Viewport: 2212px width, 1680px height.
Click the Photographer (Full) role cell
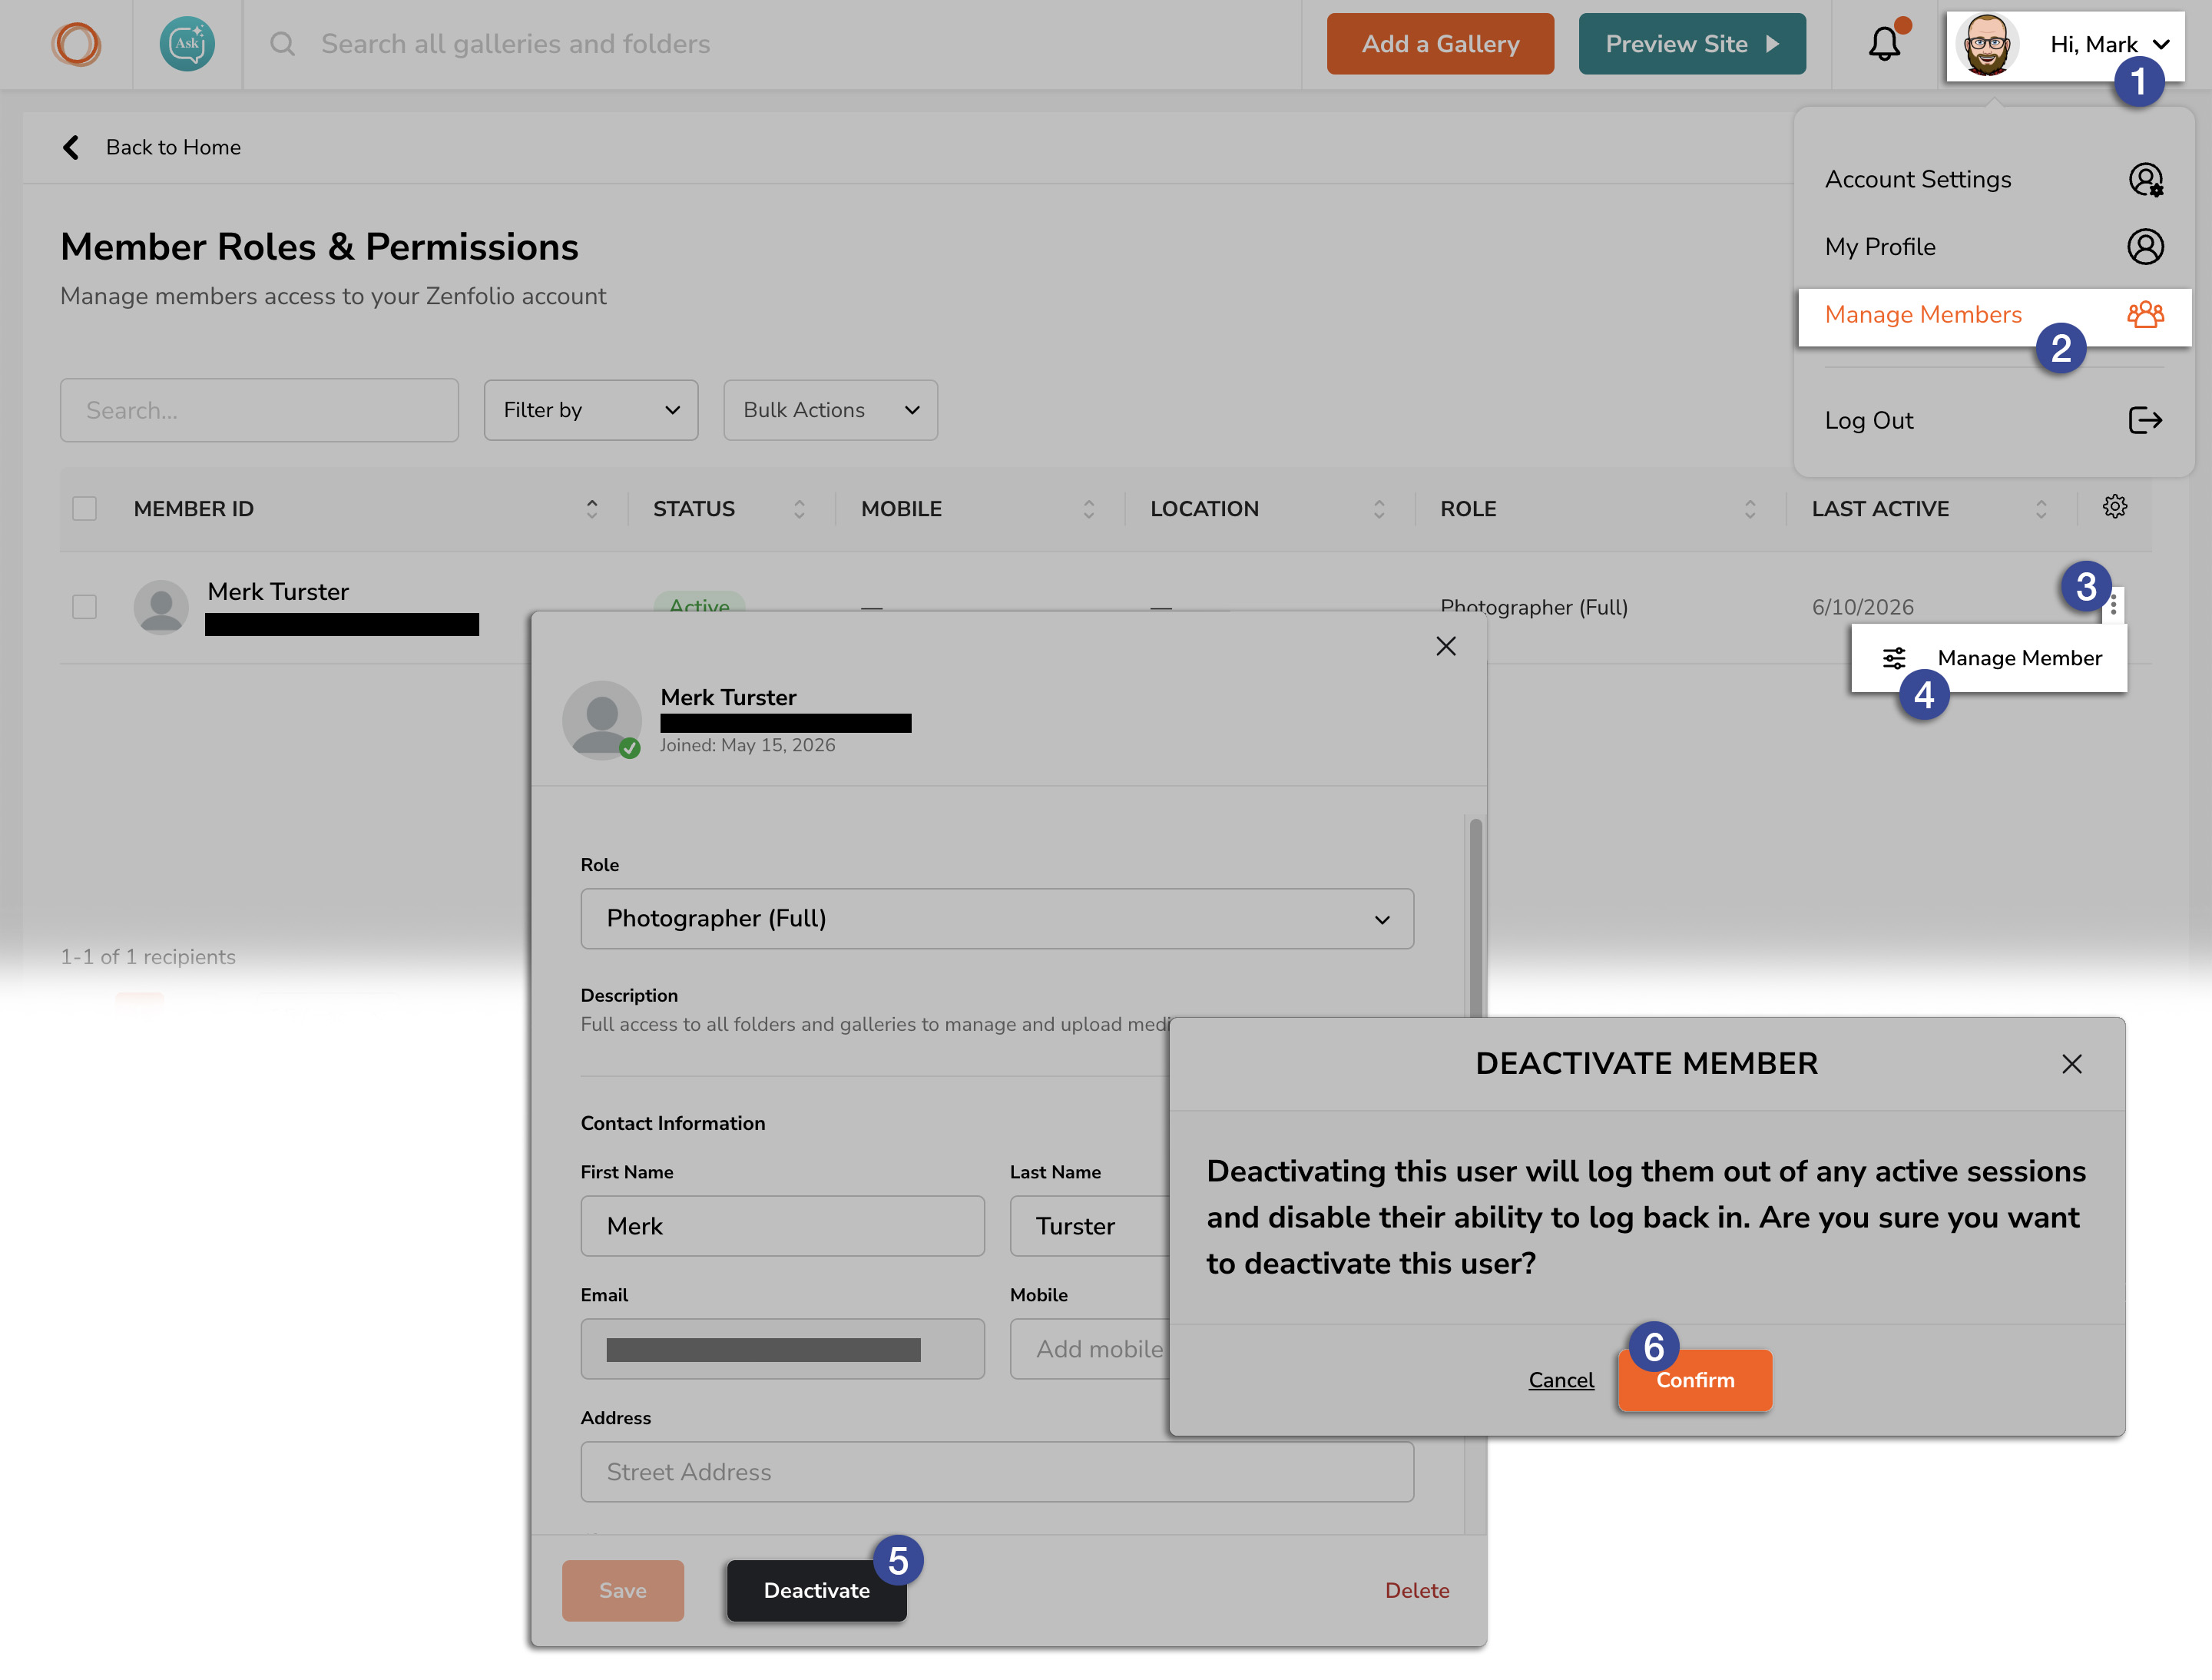click(x=1533, y=607)
